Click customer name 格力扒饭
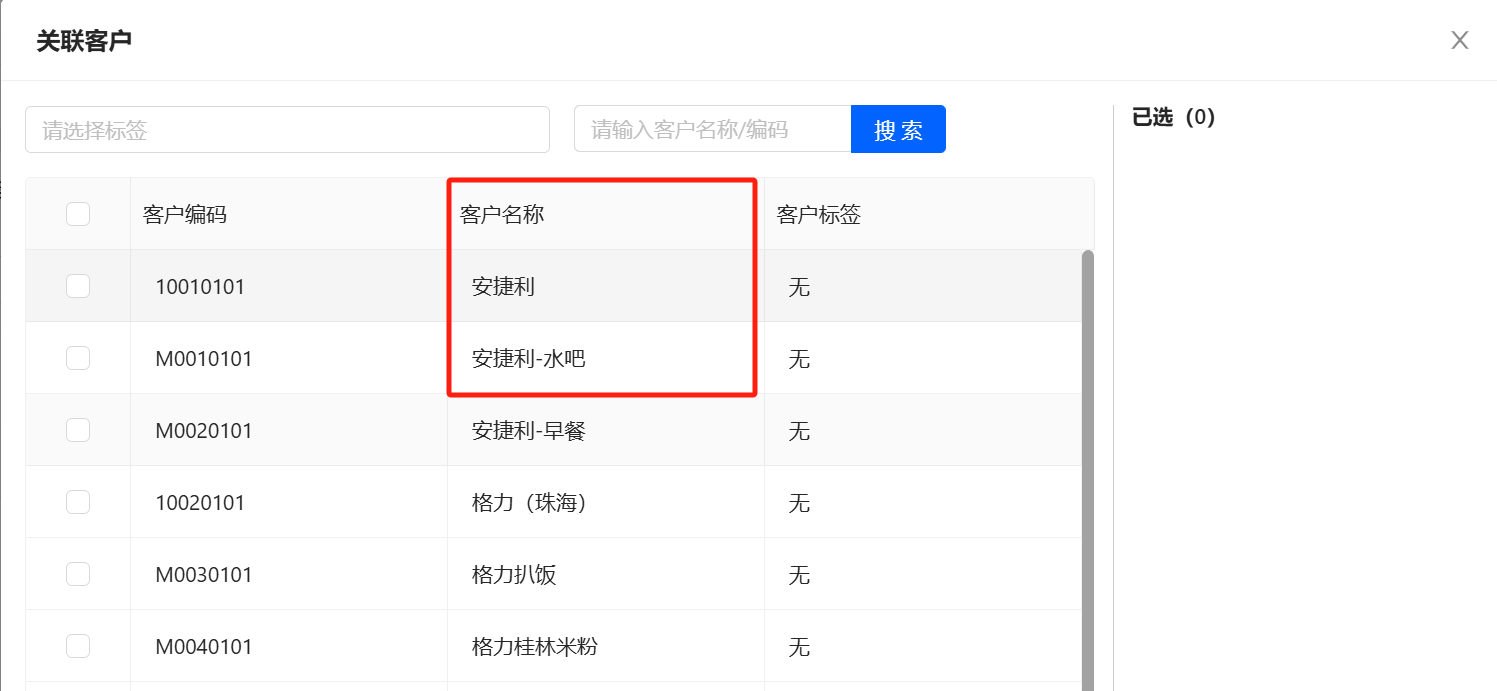The height and width of the screenshot is (691, 1497). 514,575
